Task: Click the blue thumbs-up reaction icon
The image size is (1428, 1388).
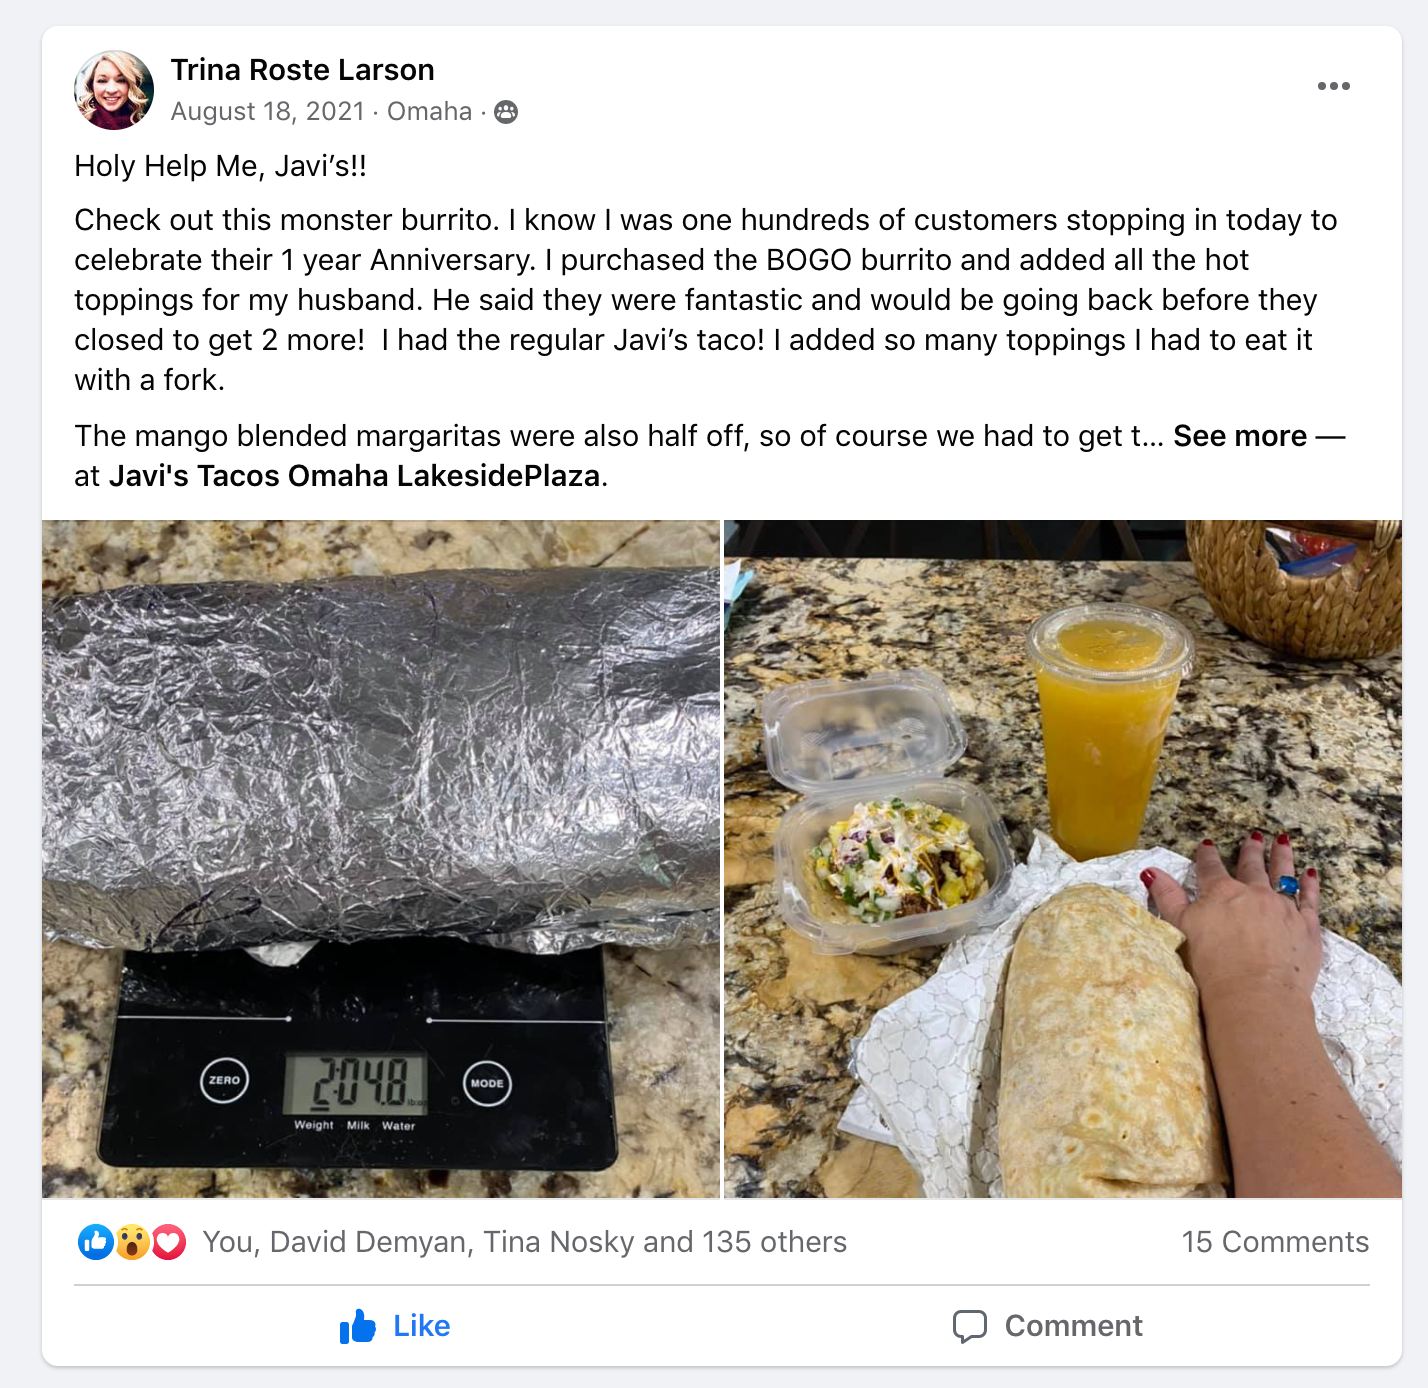Action: (96, 1242)
